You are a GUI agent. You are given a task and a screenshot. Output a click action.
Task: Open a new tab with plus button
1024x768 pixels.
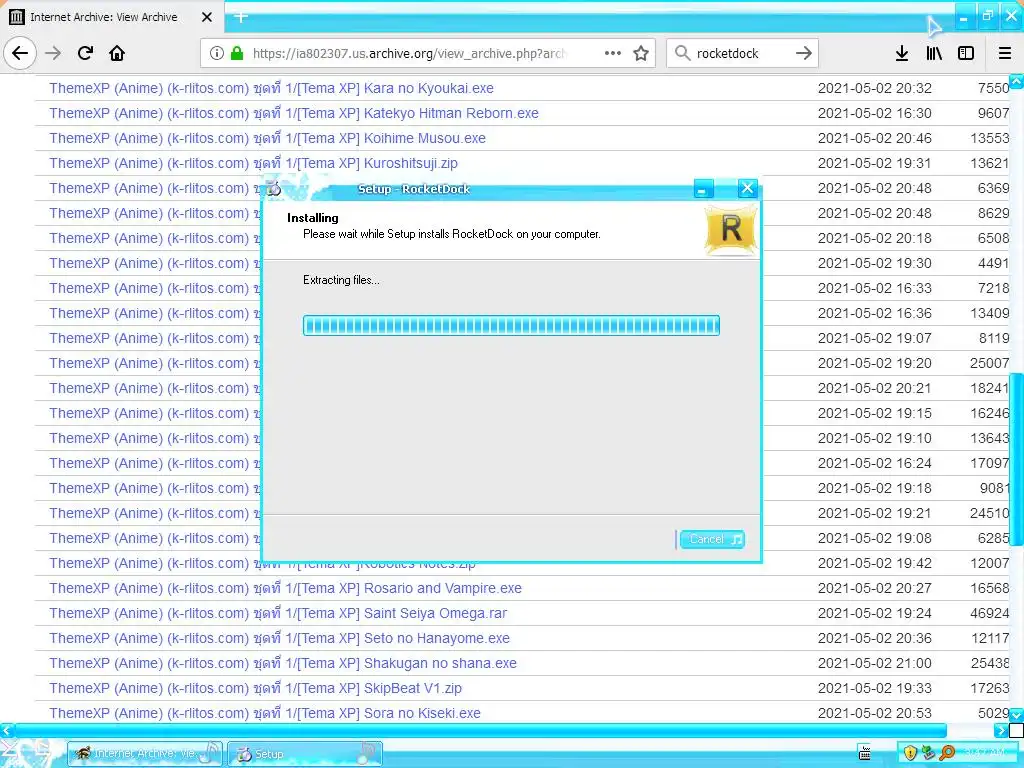click(x=240, y=17)
